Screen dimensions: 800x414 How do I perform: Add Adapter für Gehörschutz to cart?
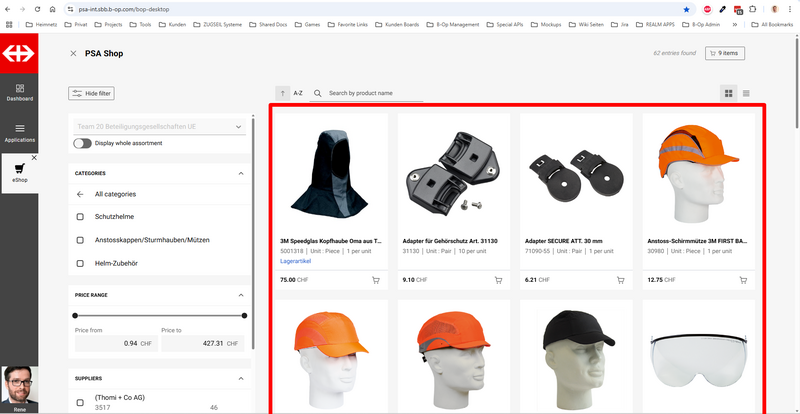[x=498, y=280]
